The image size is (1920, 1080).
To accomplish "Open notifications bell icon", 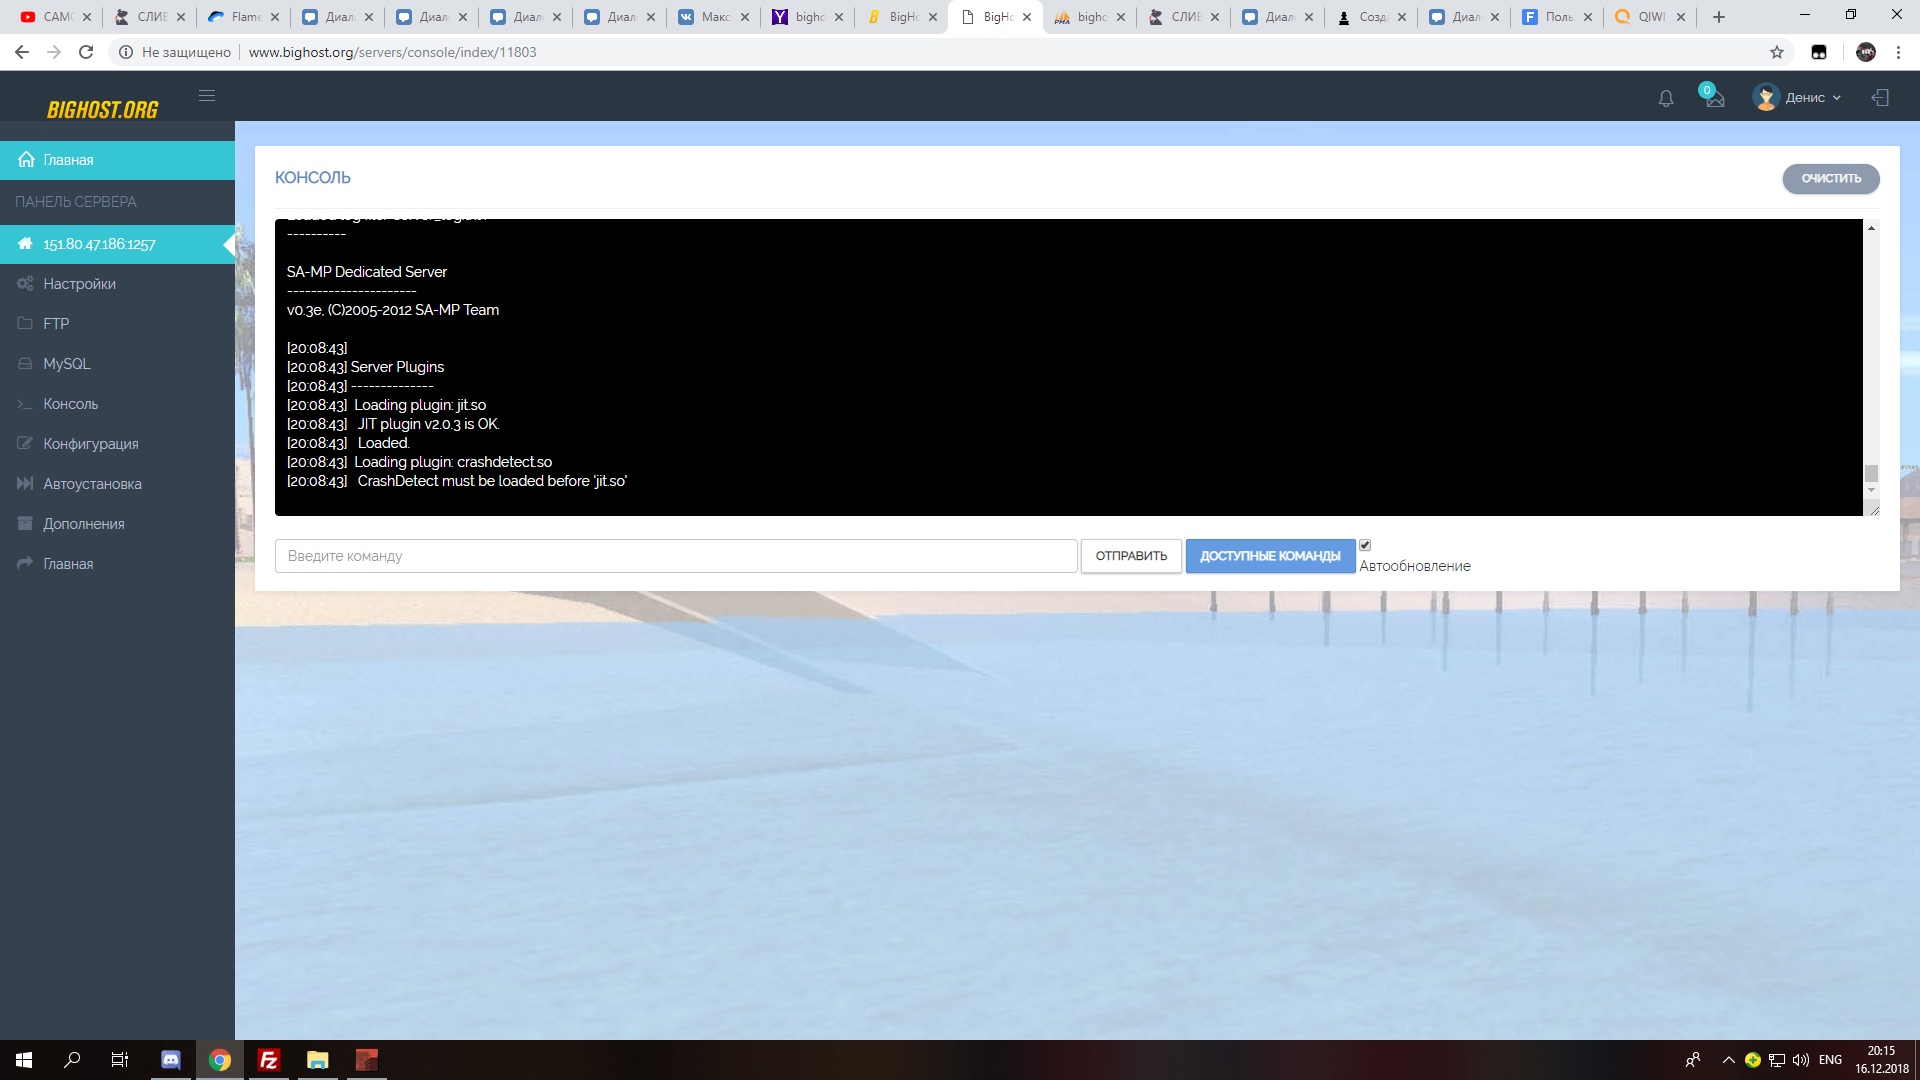I will pos(1666,98).
